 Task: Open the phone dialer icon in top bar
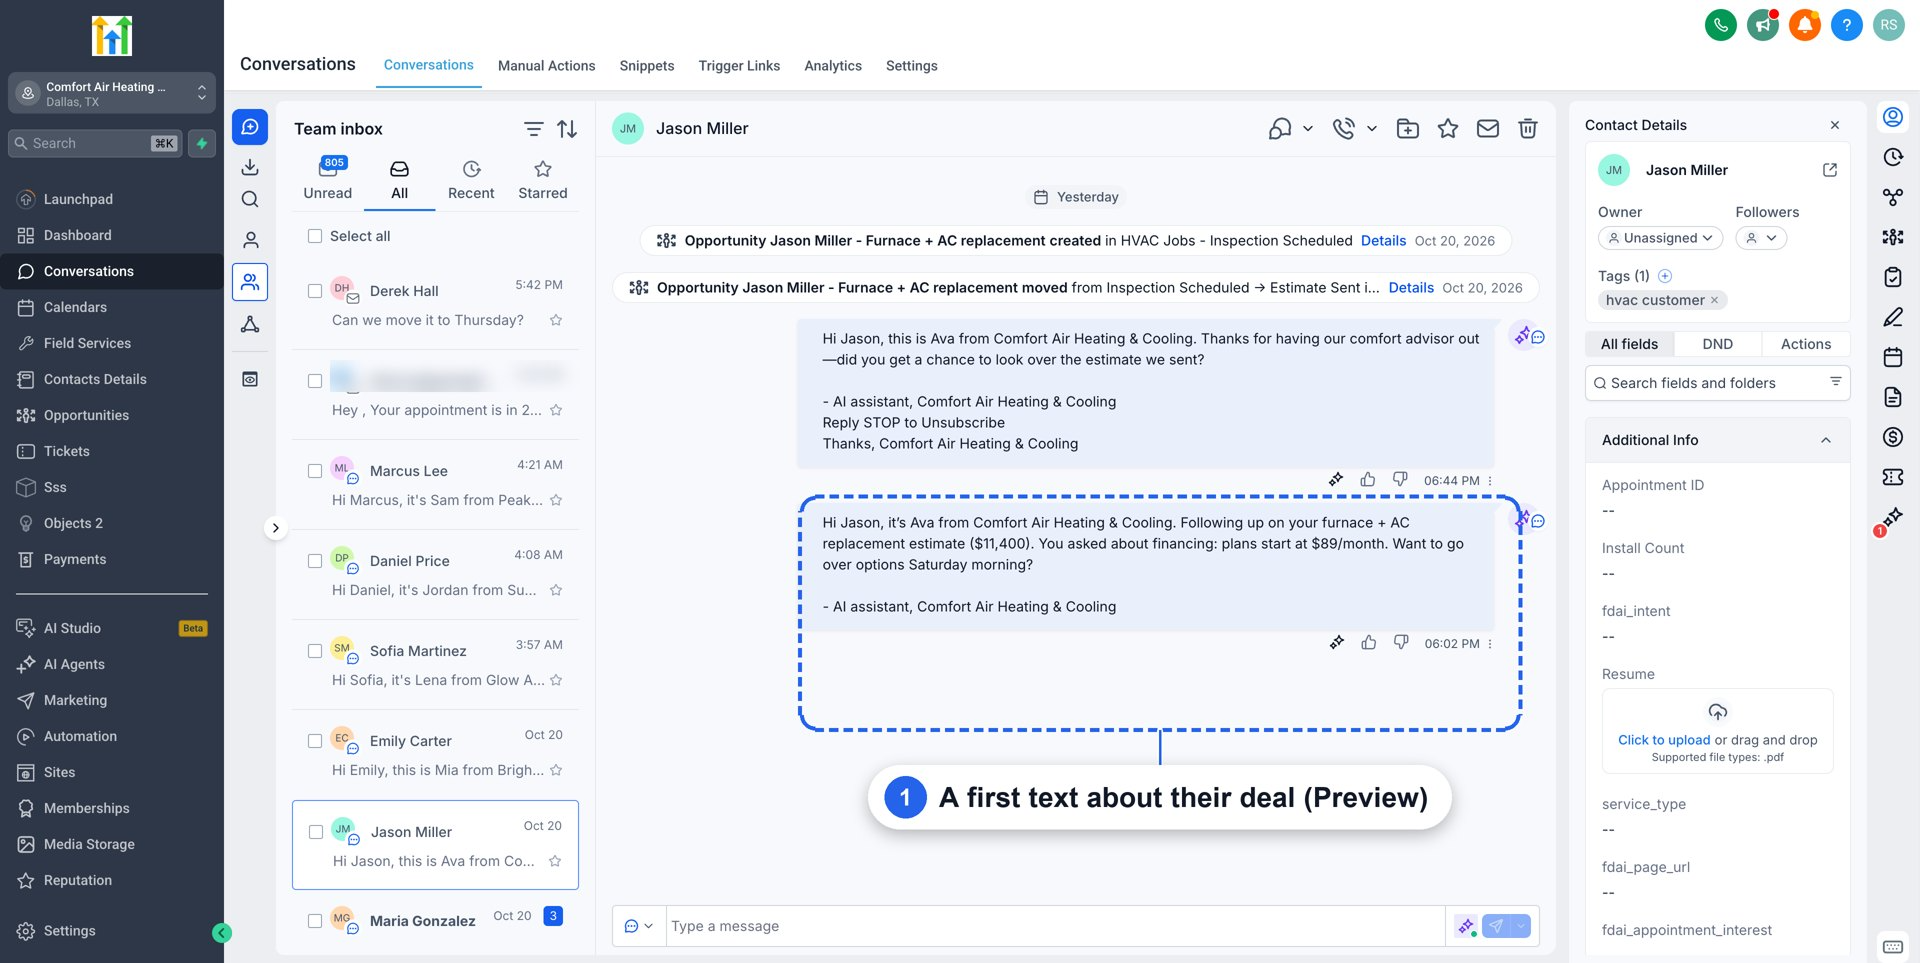pos(1720,25)
